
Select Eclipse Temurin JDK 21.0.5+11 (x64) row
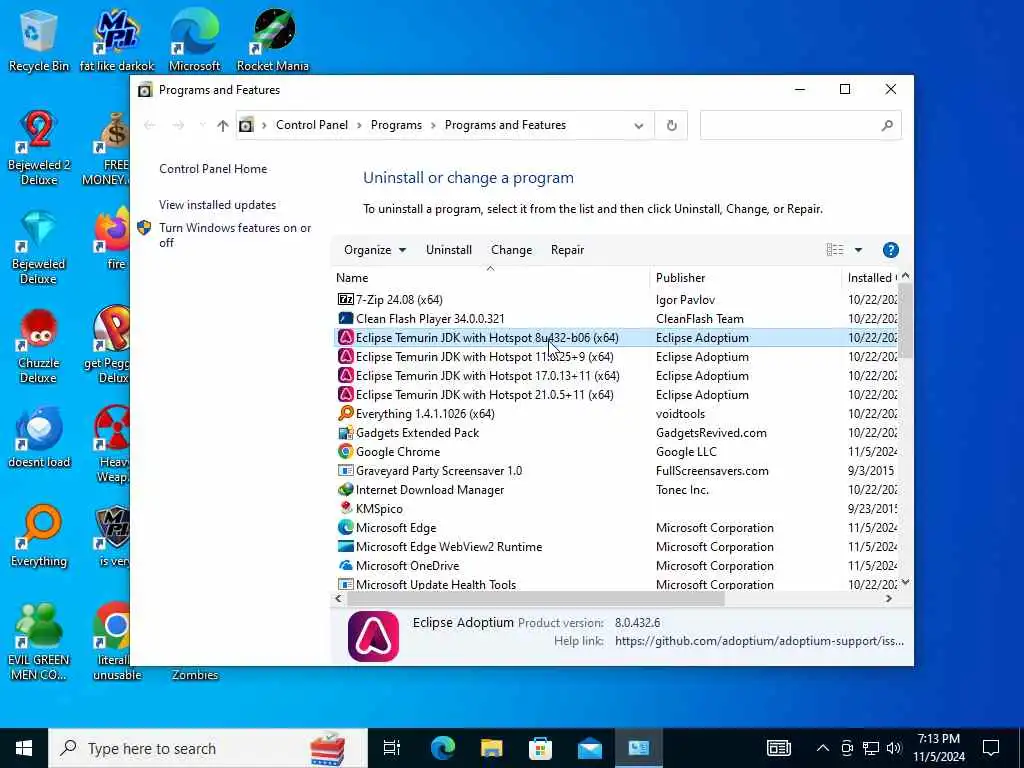click(x=616, y=394)
